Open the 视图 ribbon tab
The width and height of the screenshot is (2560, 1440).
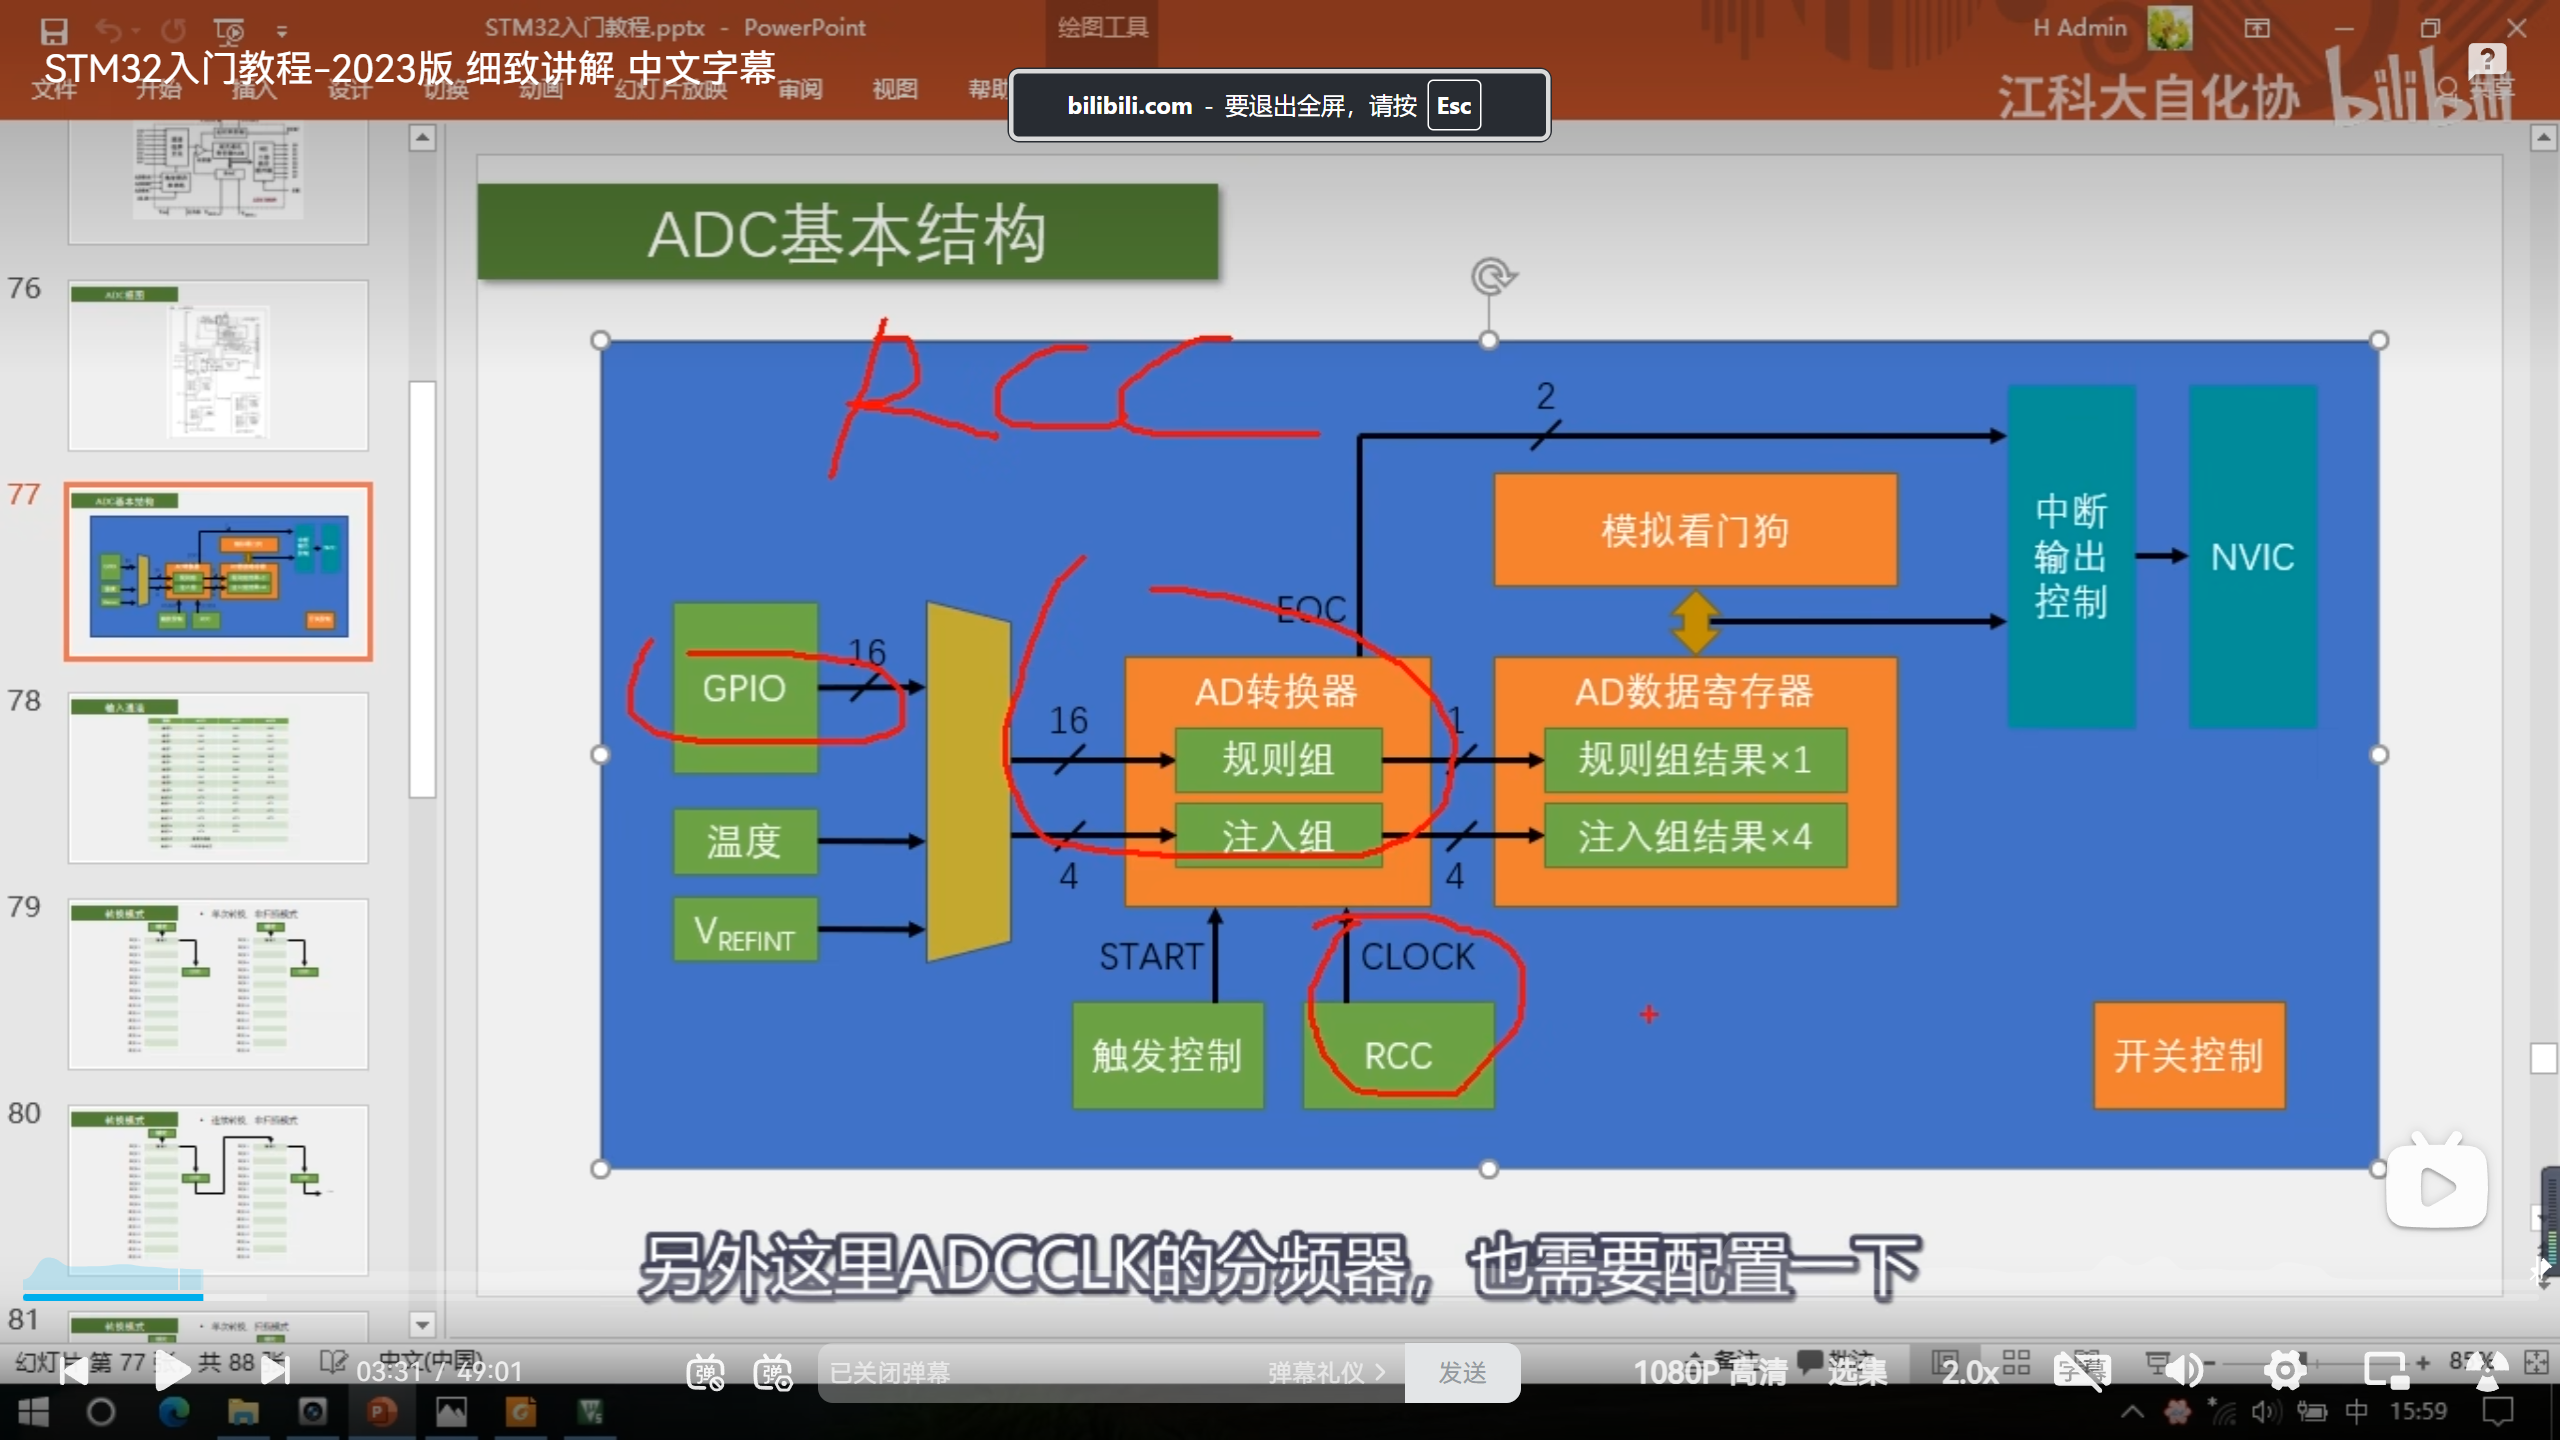click(x=895, y=89)
